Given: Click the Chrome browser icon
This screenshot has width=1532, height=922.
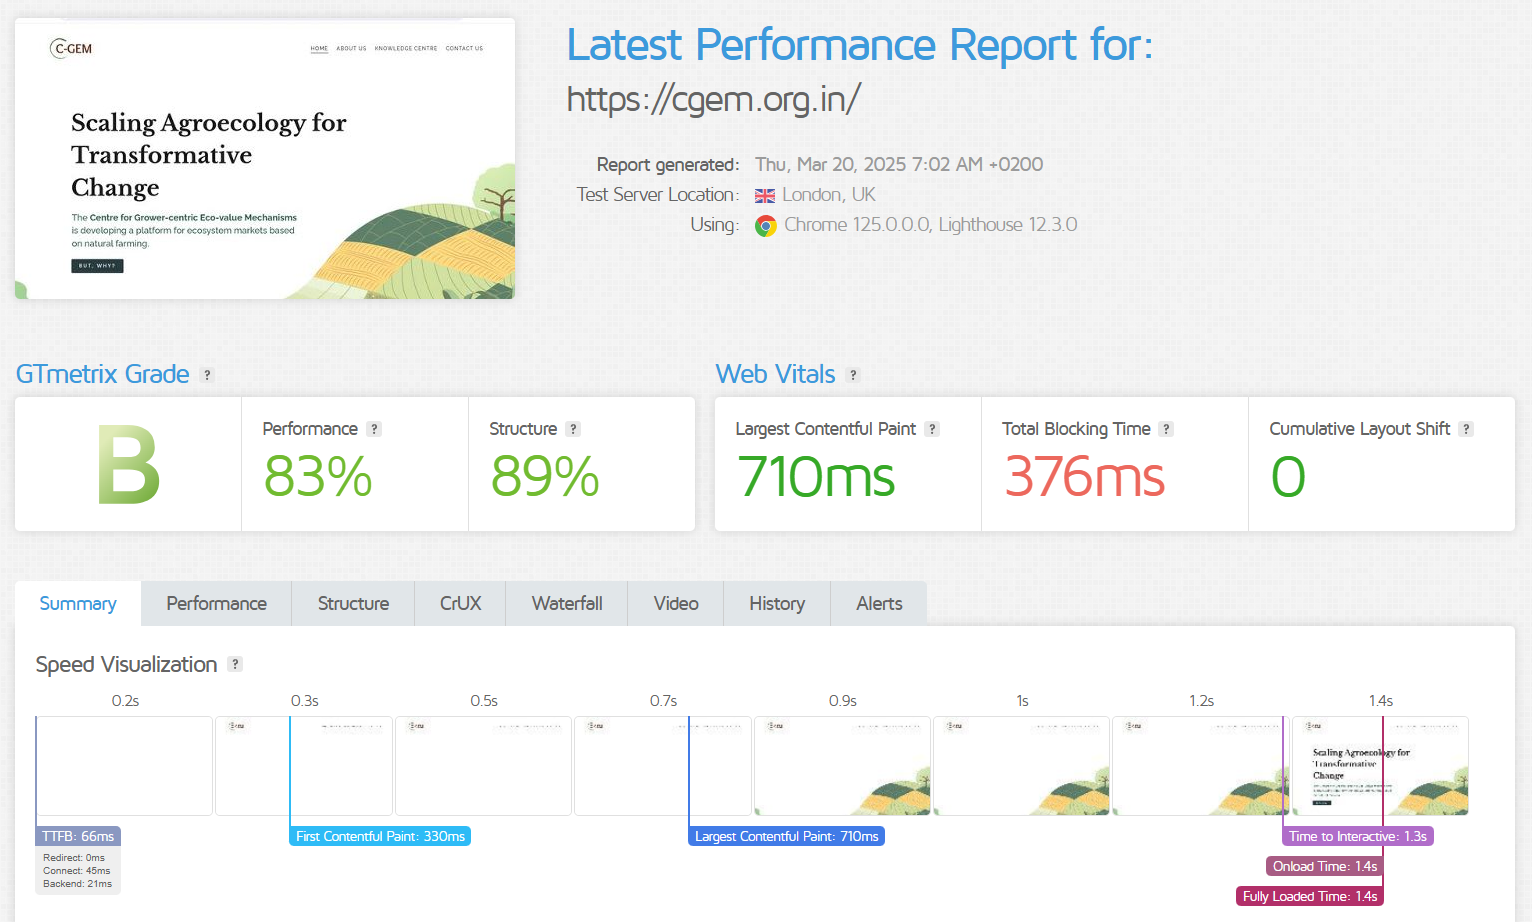Looking at the screenshot, I should [766, 226].
